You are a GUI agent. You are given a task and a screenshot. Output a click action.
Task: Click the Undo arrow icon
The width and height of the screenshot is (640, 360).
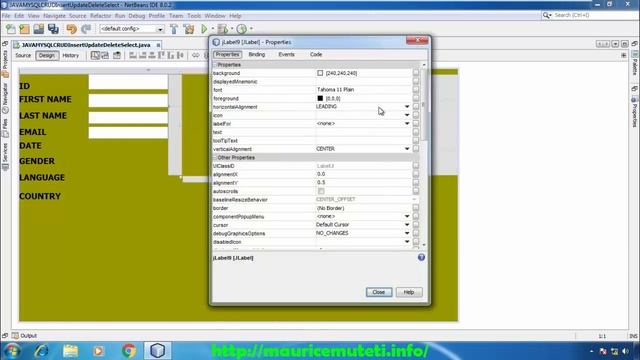pyautogui.click(x=71, y=29)
